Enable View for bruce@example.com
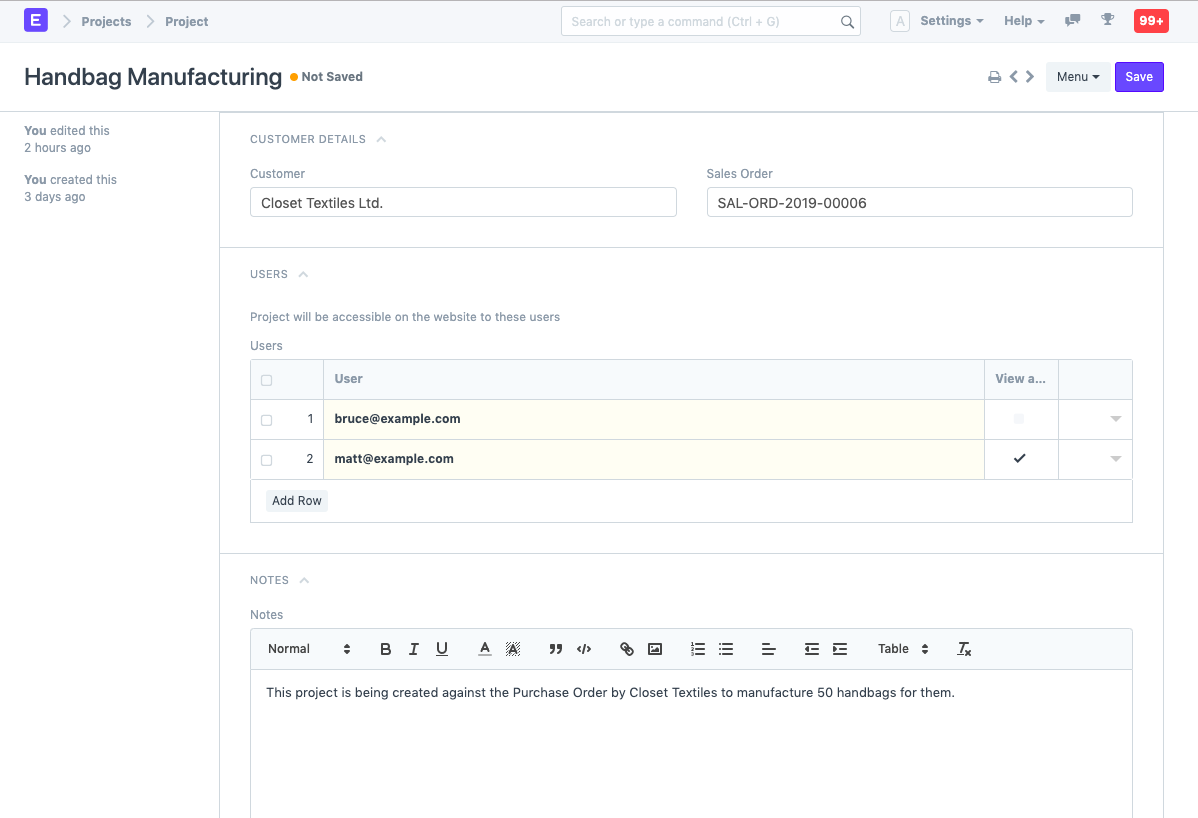The image size is (1198, 818). 1020,419
